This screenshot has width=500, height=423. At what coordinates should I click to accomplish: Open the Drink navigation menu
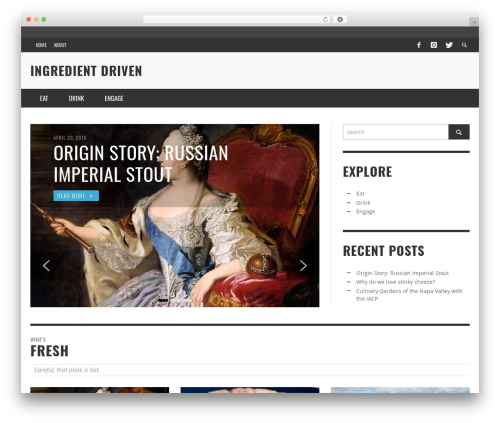pos(76,98)
